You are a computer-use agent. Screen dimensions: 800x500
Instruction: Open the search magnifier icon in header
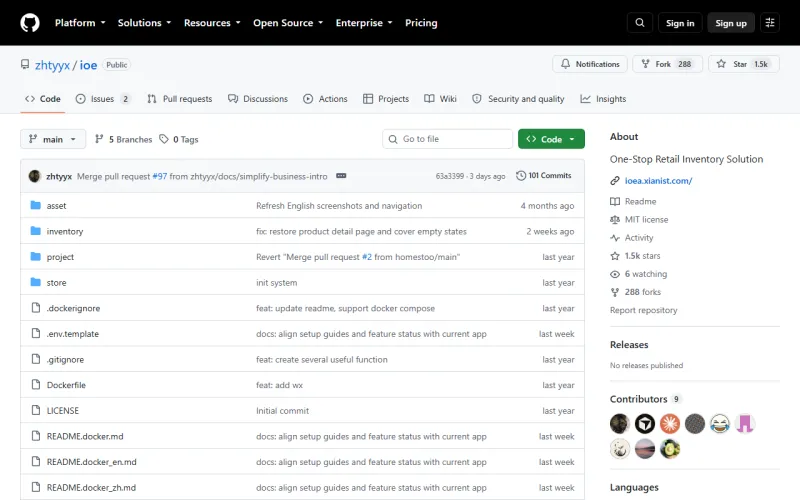(x=640, y=23)
